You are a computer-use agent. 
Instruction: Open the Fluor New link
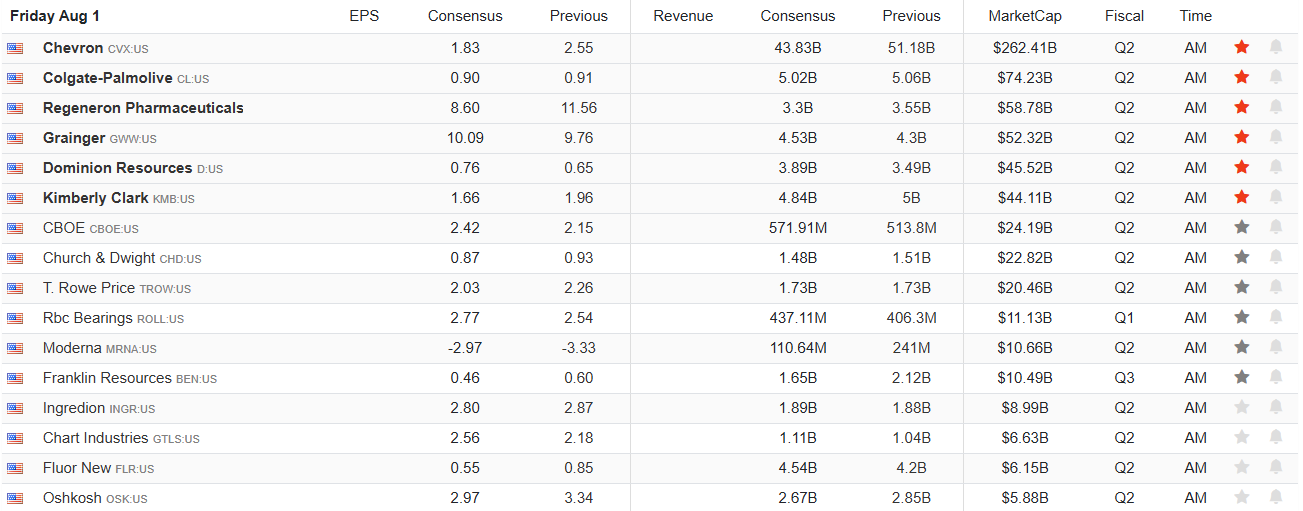pos(77,468)
